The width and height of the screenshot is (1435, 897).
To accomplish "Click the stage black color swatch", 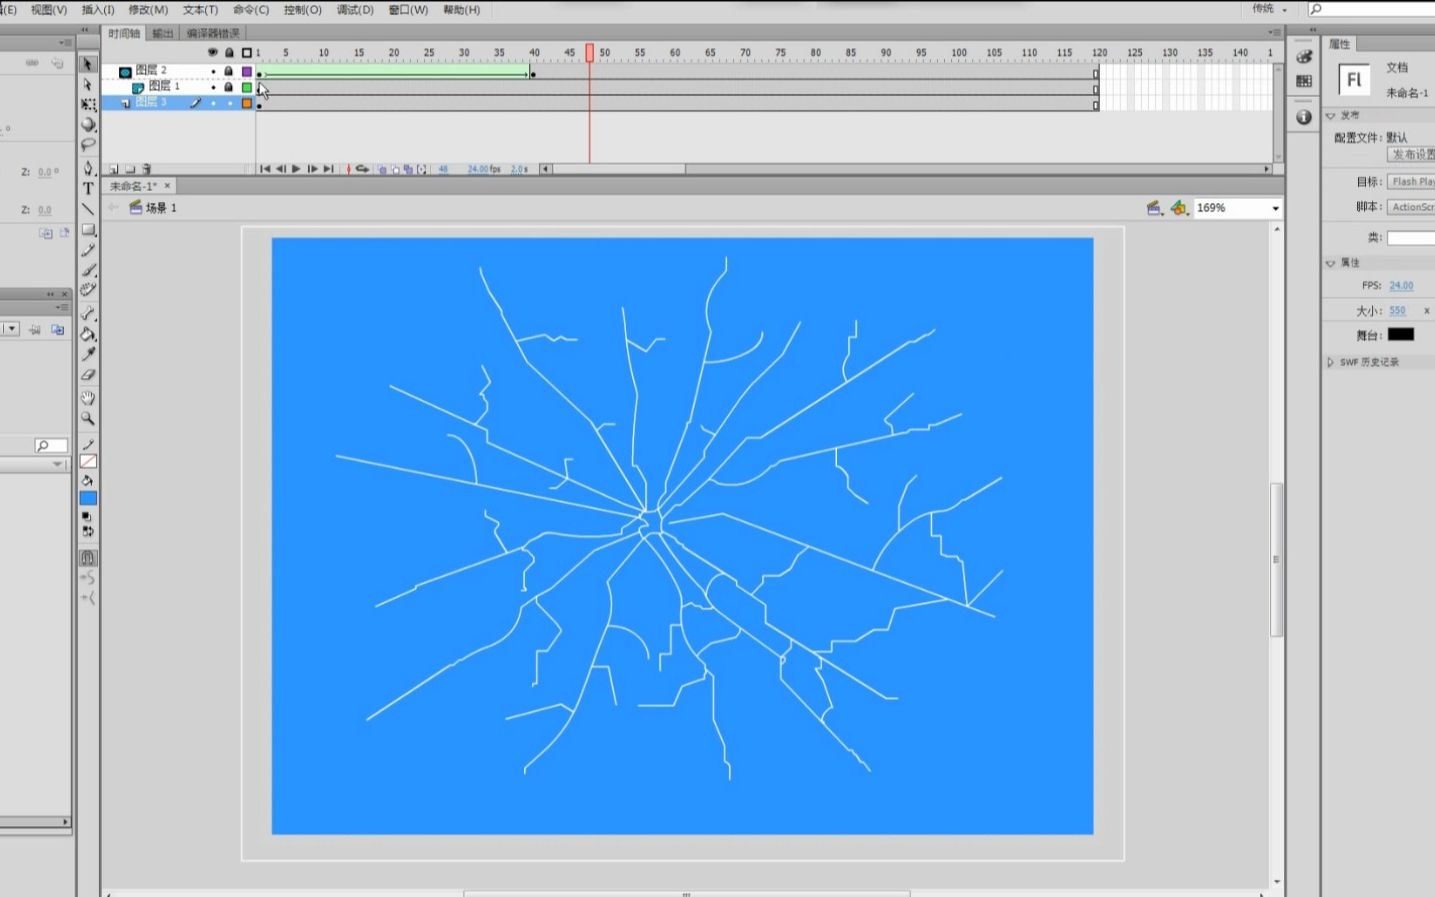I will point(1401,335).
